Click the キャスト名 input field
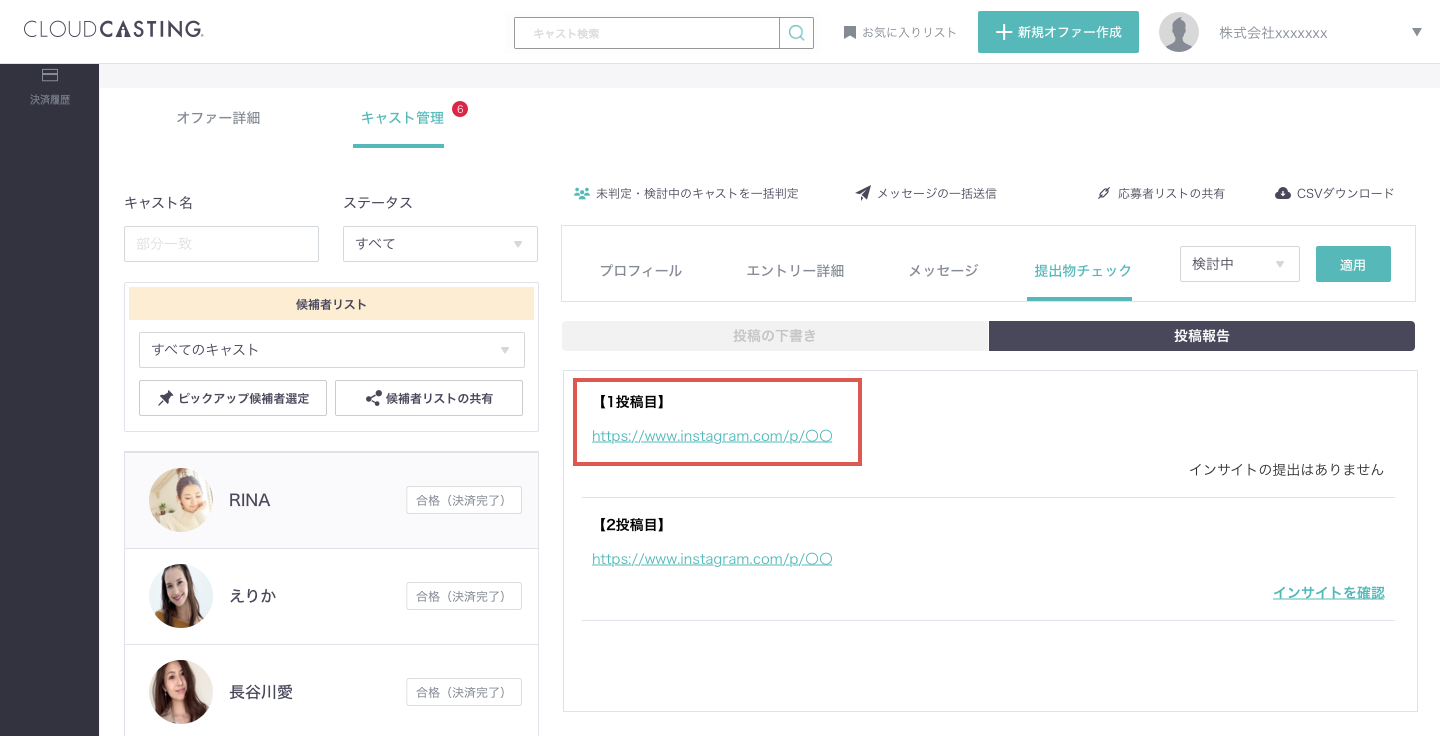This screenshot has width=1440, height=736. tap(221, 244)
